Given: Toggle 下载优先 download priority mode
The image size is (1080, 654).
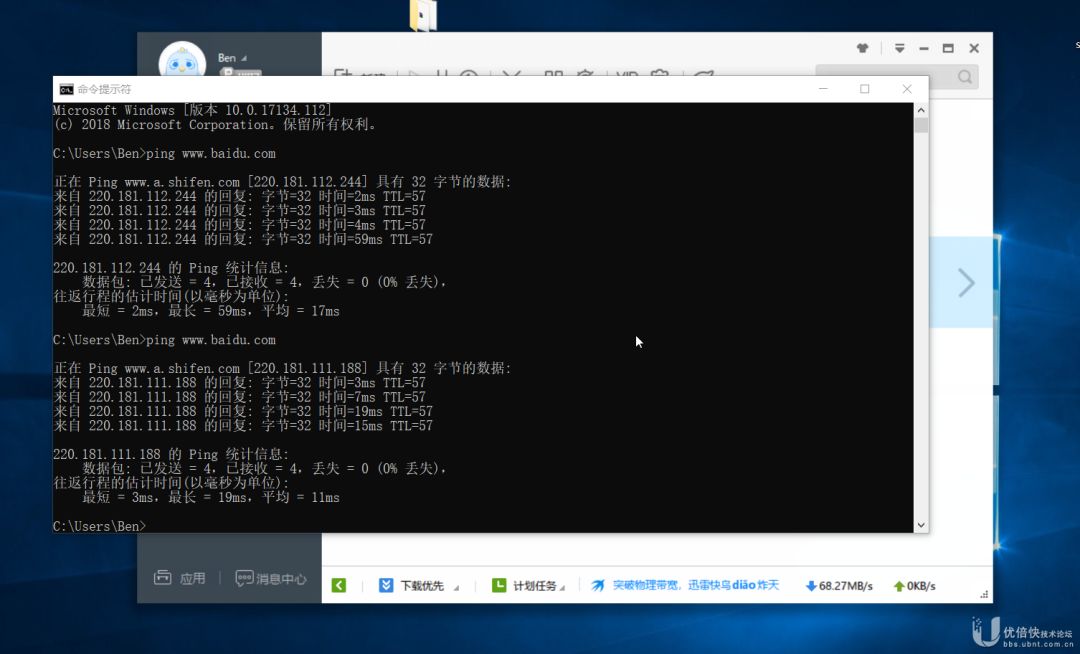Looking at the screenshot, I should pyautogui.click(x=411, y=585).
